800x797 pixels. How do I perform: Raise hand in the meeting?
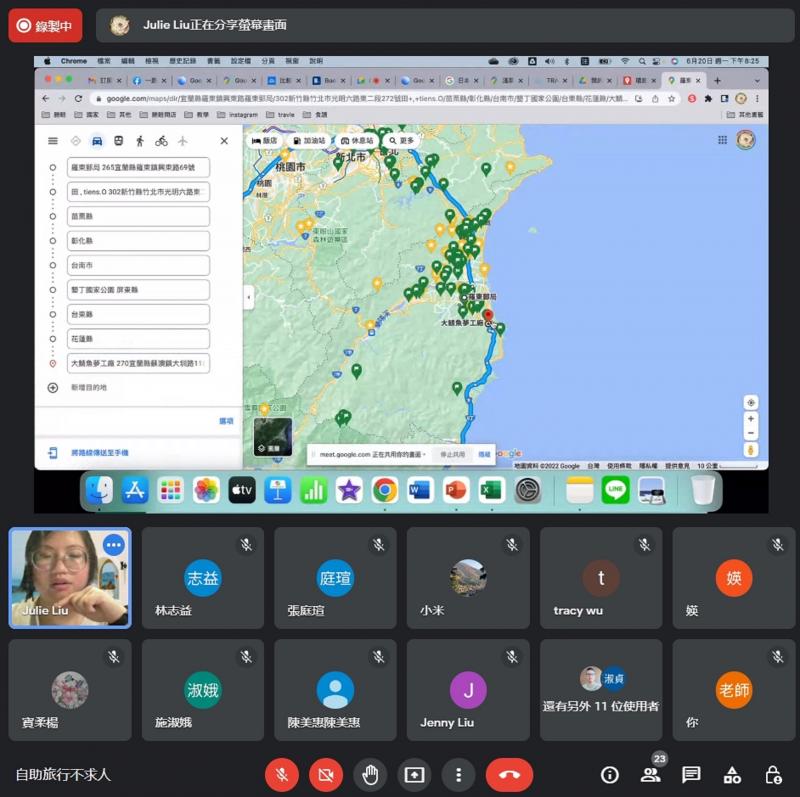[x=370, y=774]
